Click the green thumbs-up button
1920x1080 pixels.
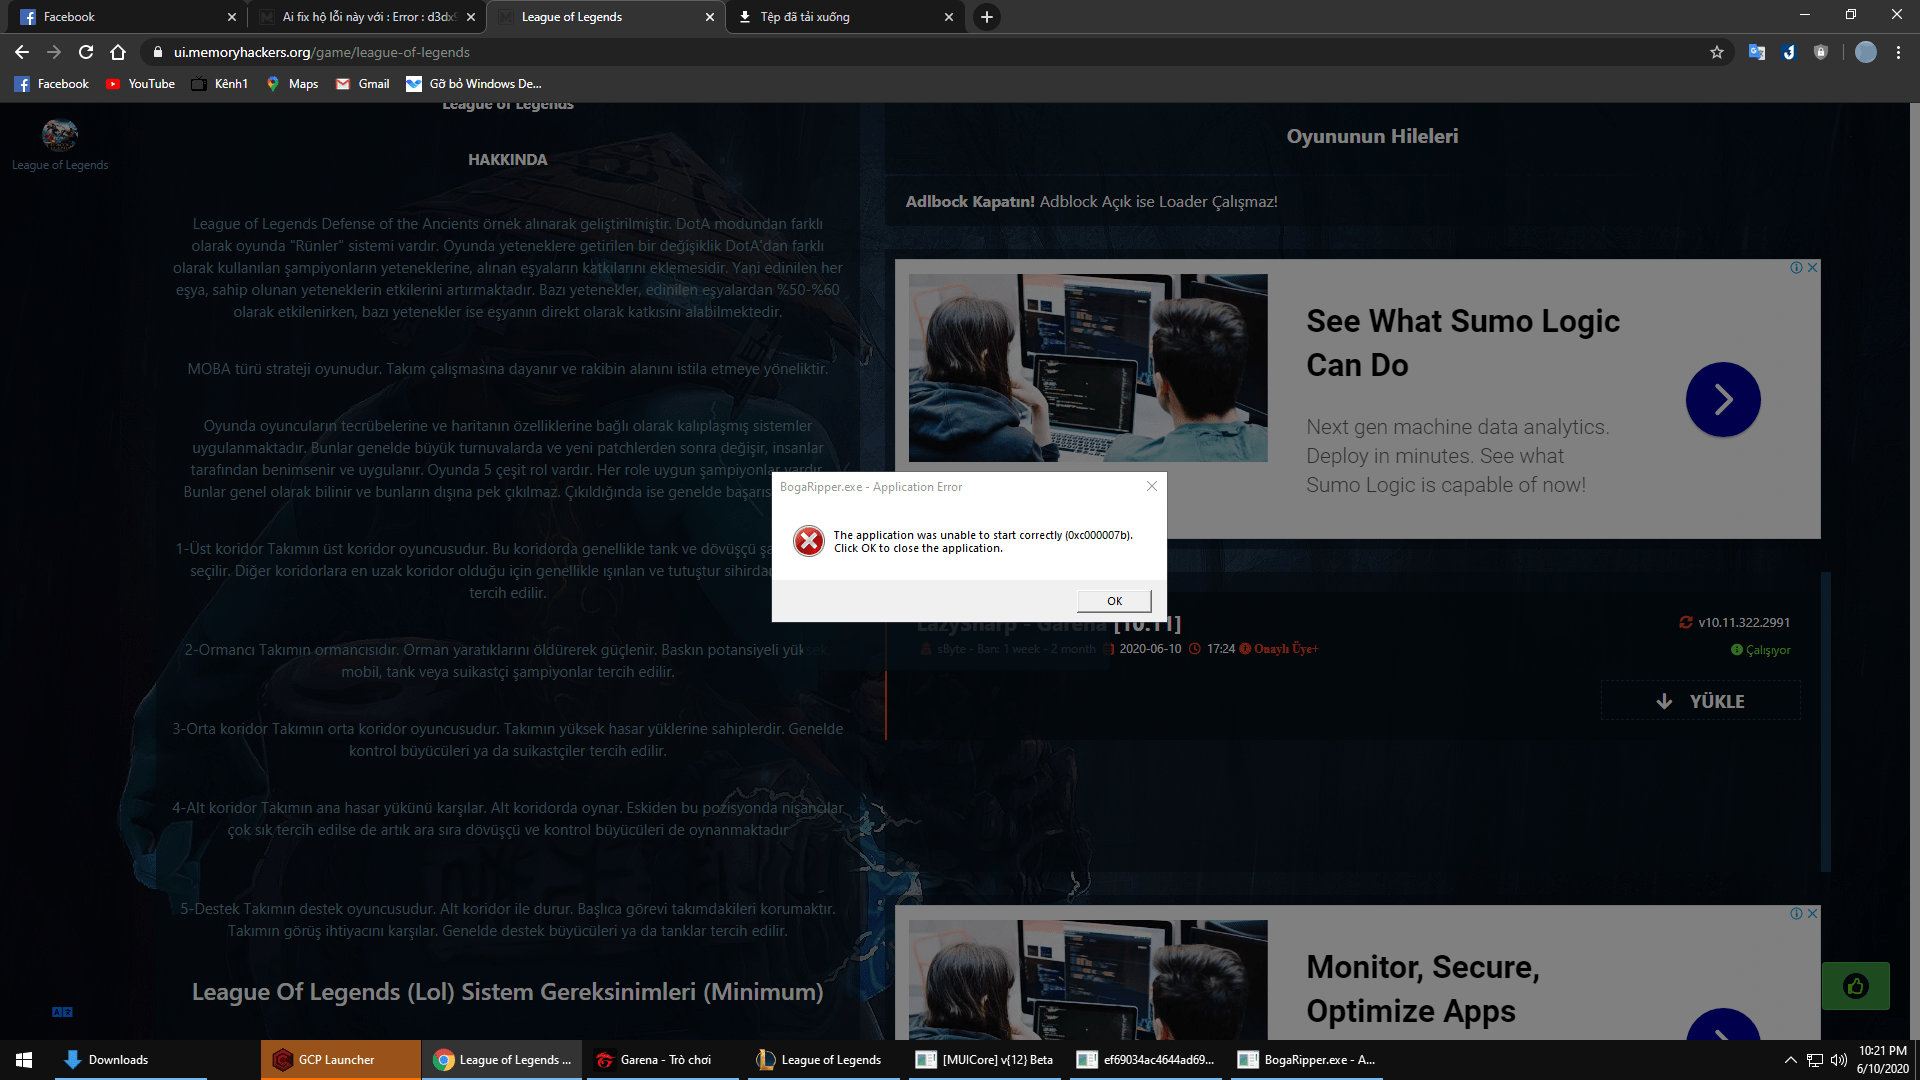(x=1855, y=987)
